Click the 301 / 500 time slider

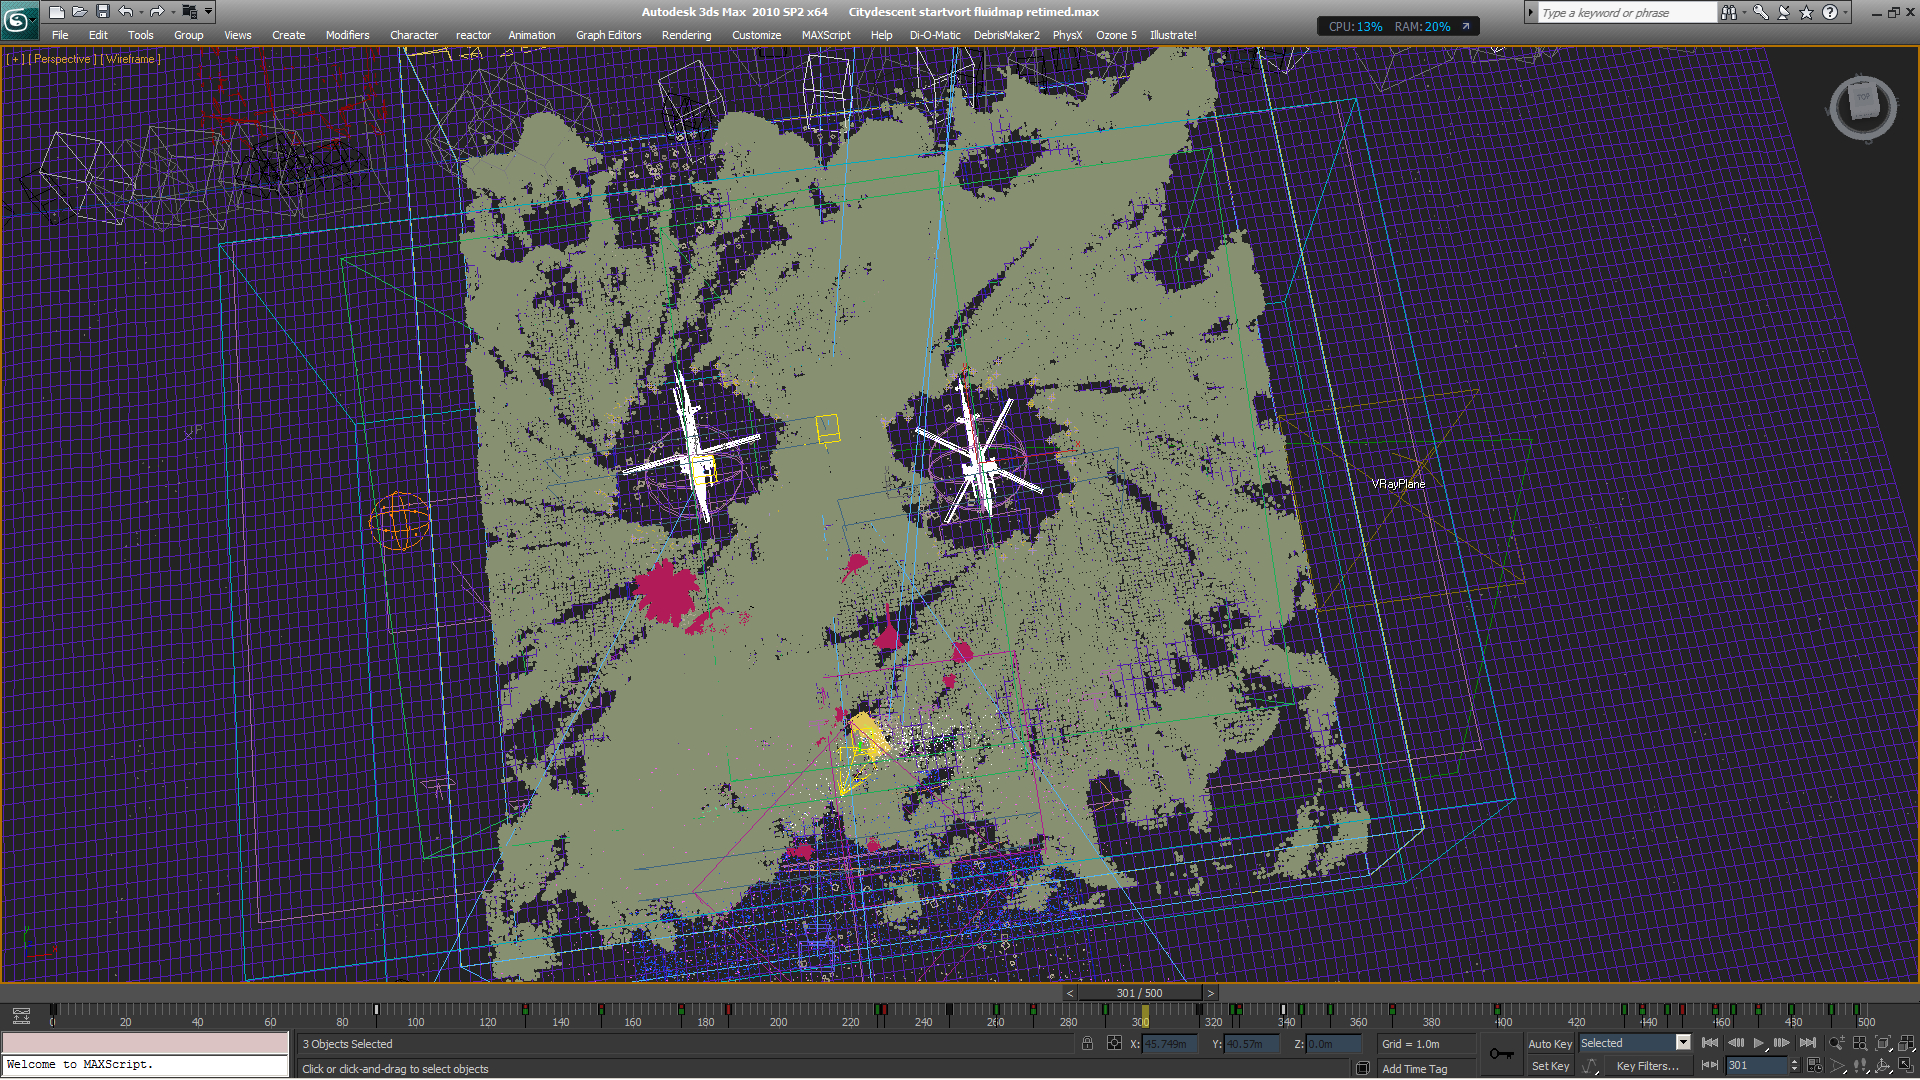1139,993
